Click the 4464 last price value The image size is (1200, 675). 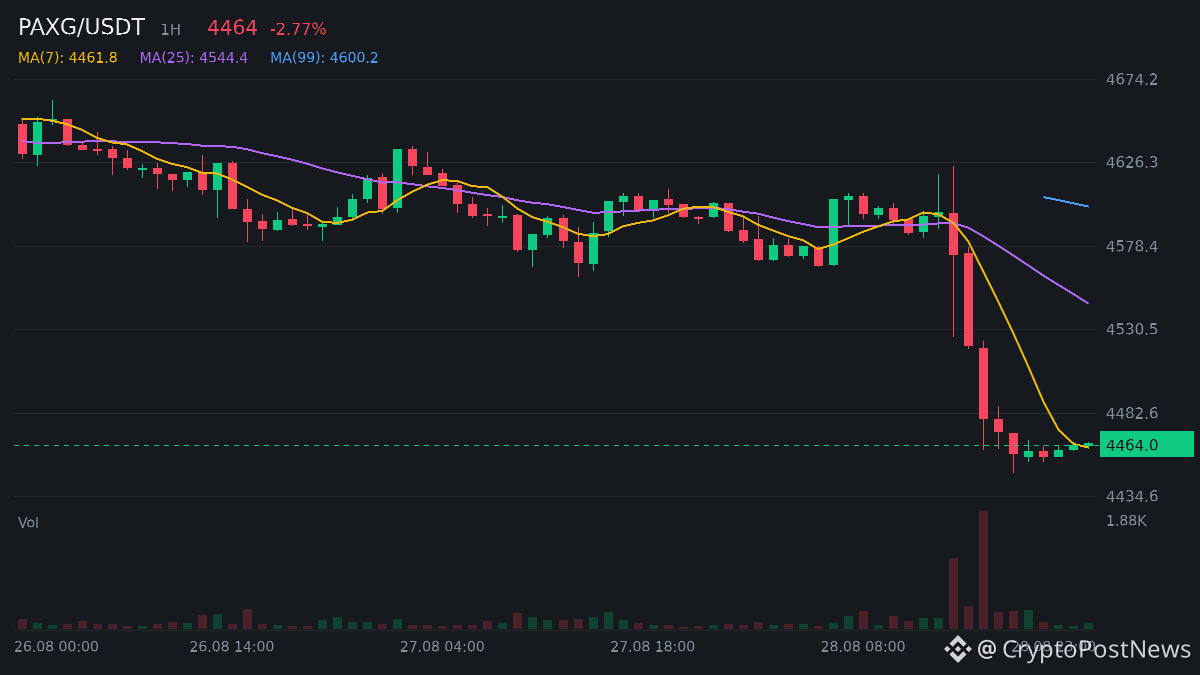(232, 28)
